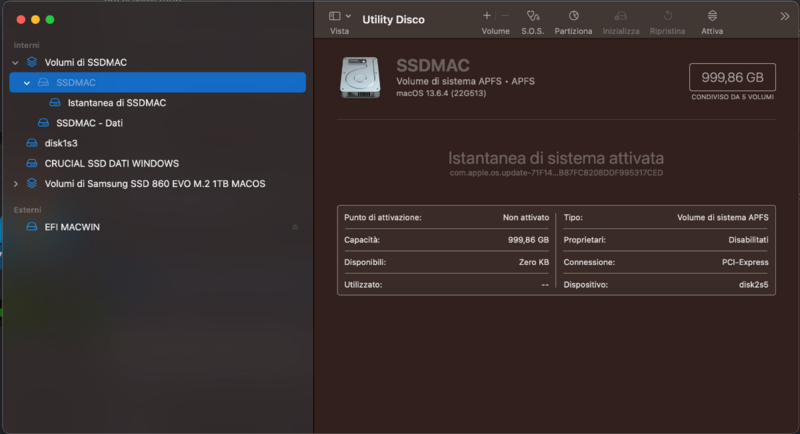Click the Connessione value PCI-Express
Image resolution: width=800 pixels, height=434 pixels.
745,262
